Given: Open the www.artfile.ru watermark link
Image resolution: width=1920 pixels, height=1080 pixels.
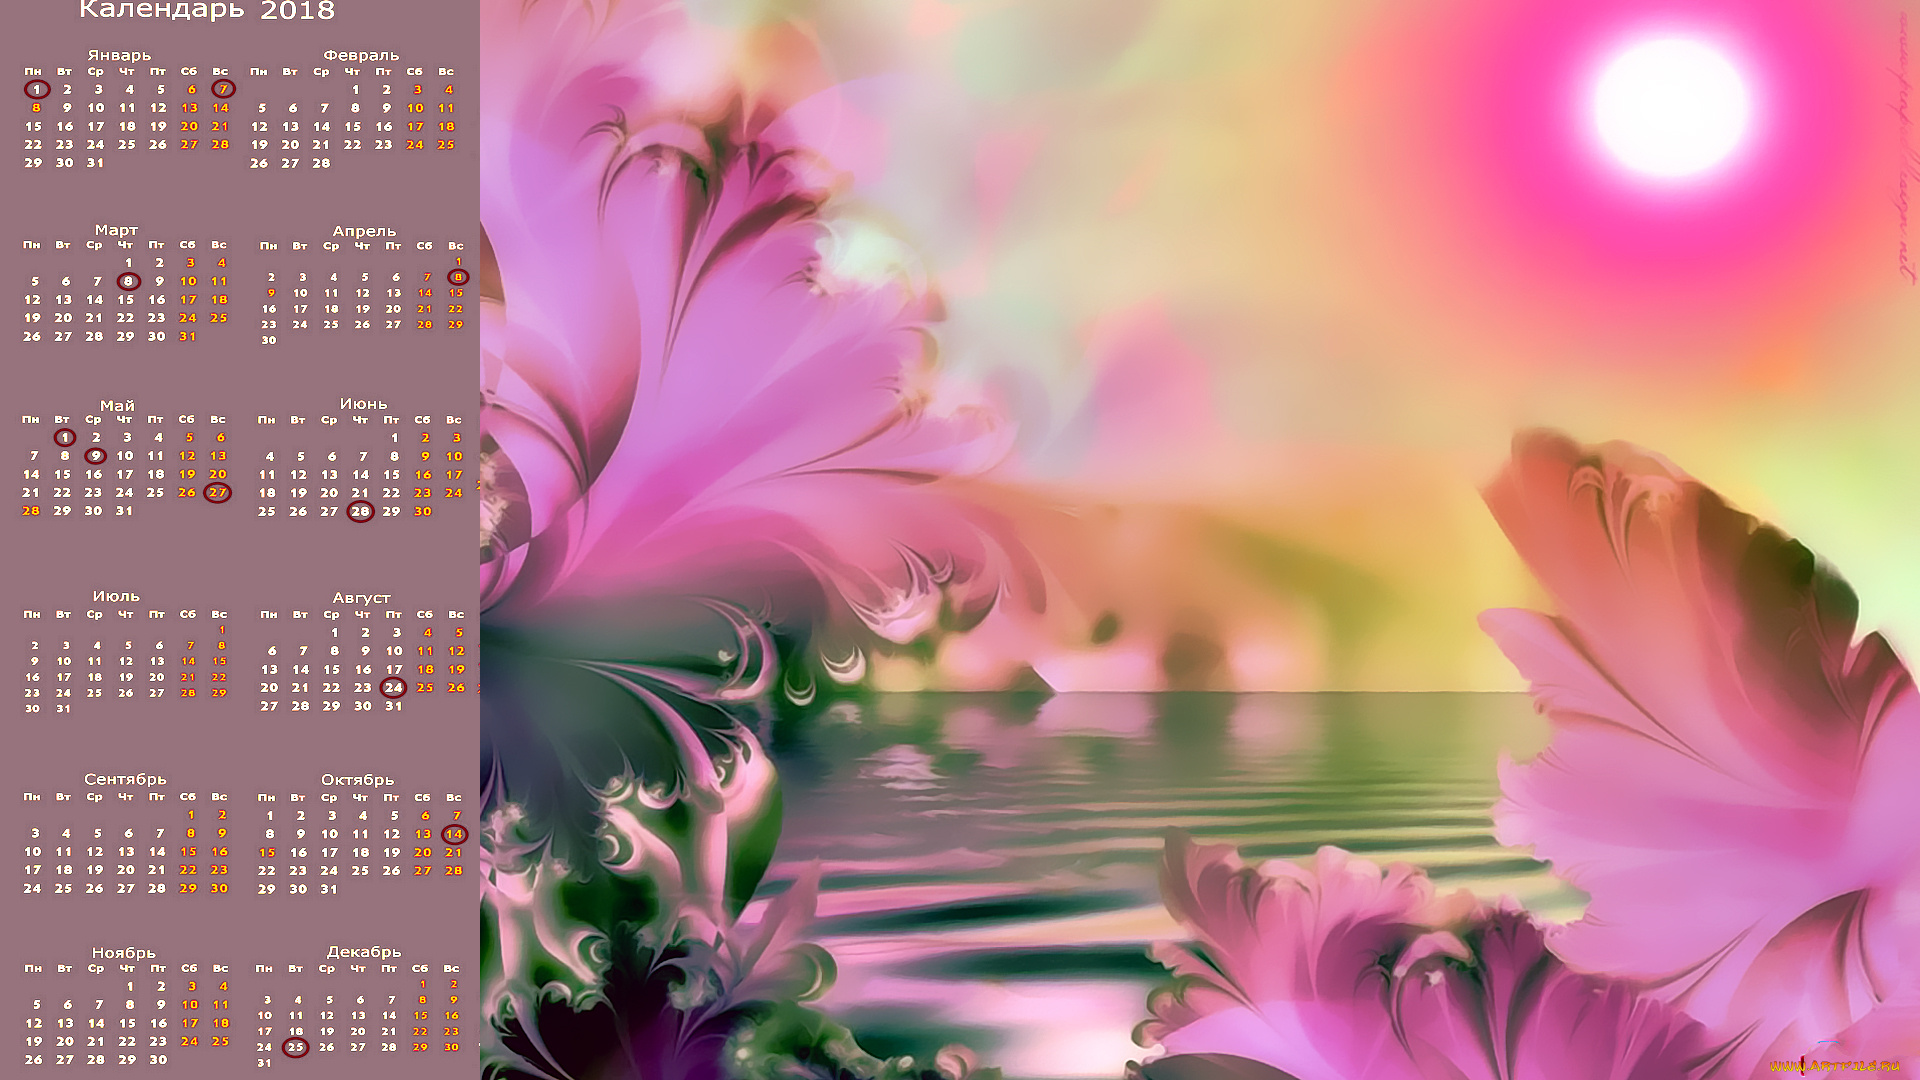Looking at the screenshot, I should [1835, 1066].
